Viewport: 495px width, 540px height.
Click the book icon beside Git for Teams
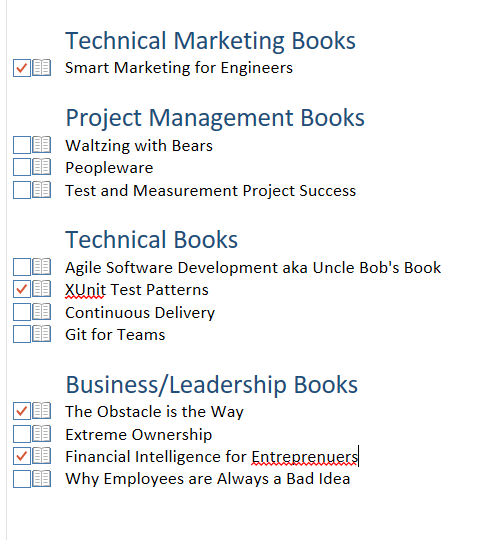pyautogui.click(x=42, y=334)
